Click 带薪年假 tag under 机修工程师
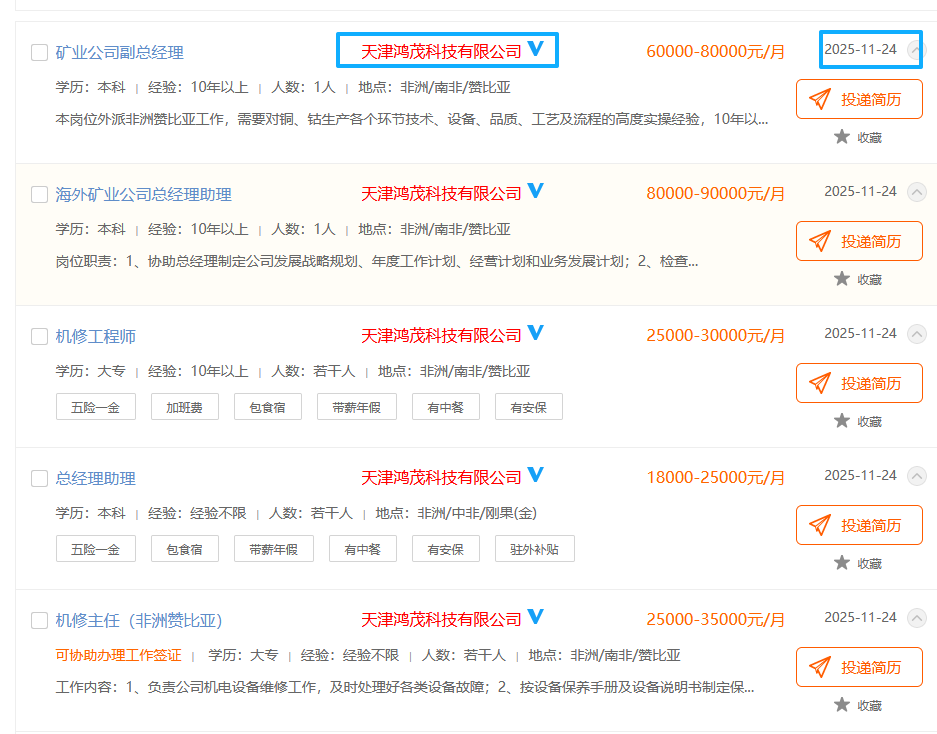937x734 pixels. (357, 407)
